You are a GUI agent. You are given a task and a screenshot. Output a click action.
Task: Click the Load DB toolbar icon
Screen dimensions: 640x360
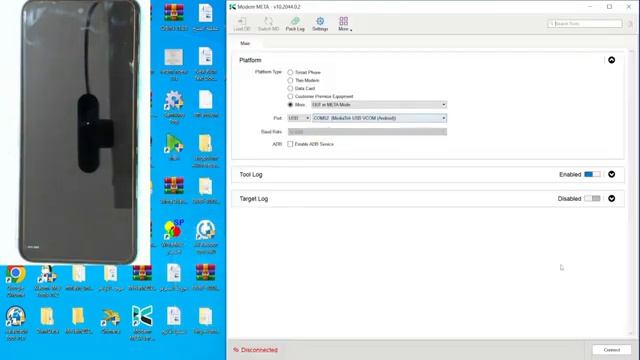point(242,24)
